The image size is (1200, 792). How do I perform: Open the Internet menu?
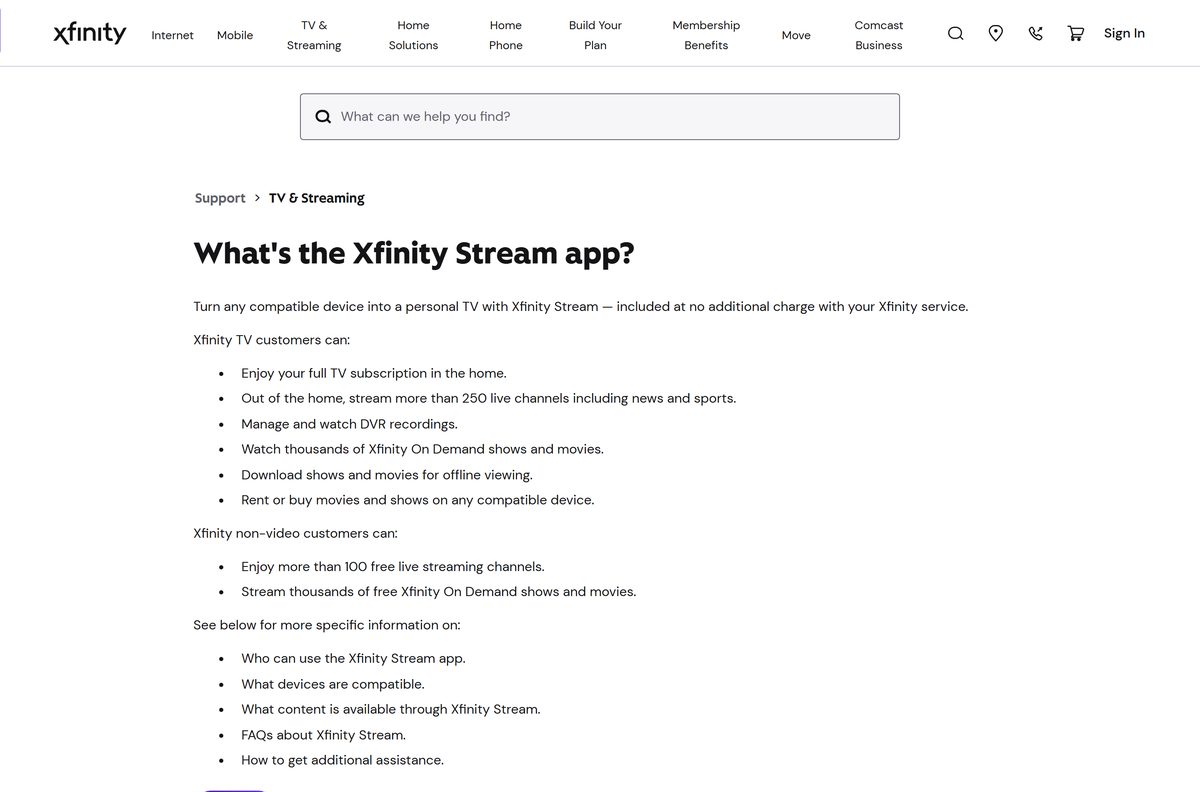click(173, 35)
